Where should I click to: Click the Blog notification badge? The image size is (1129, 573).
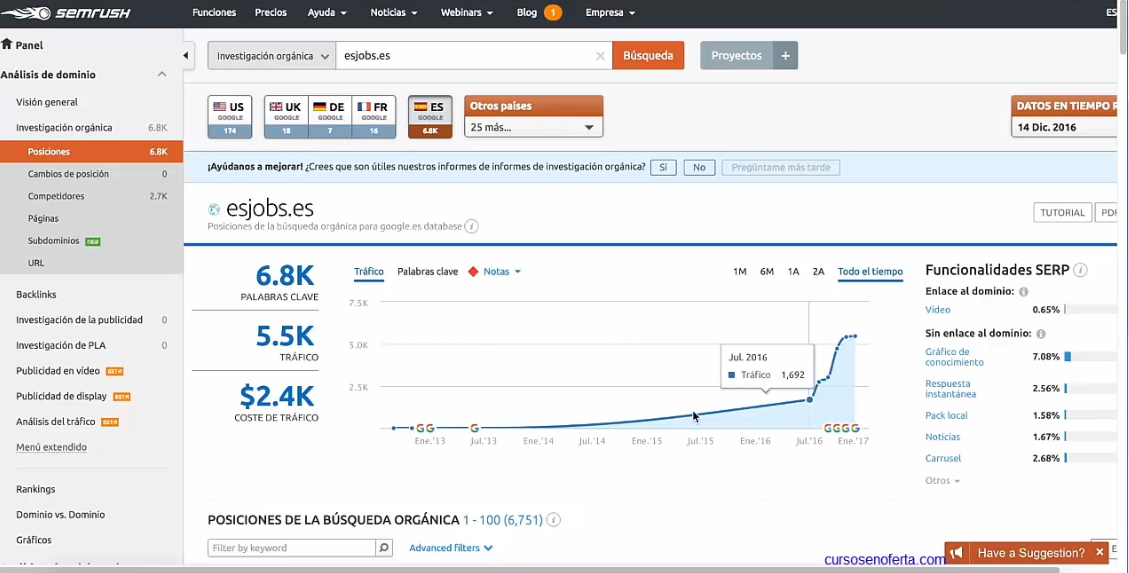pyautogui.click(x=553, y=13)
